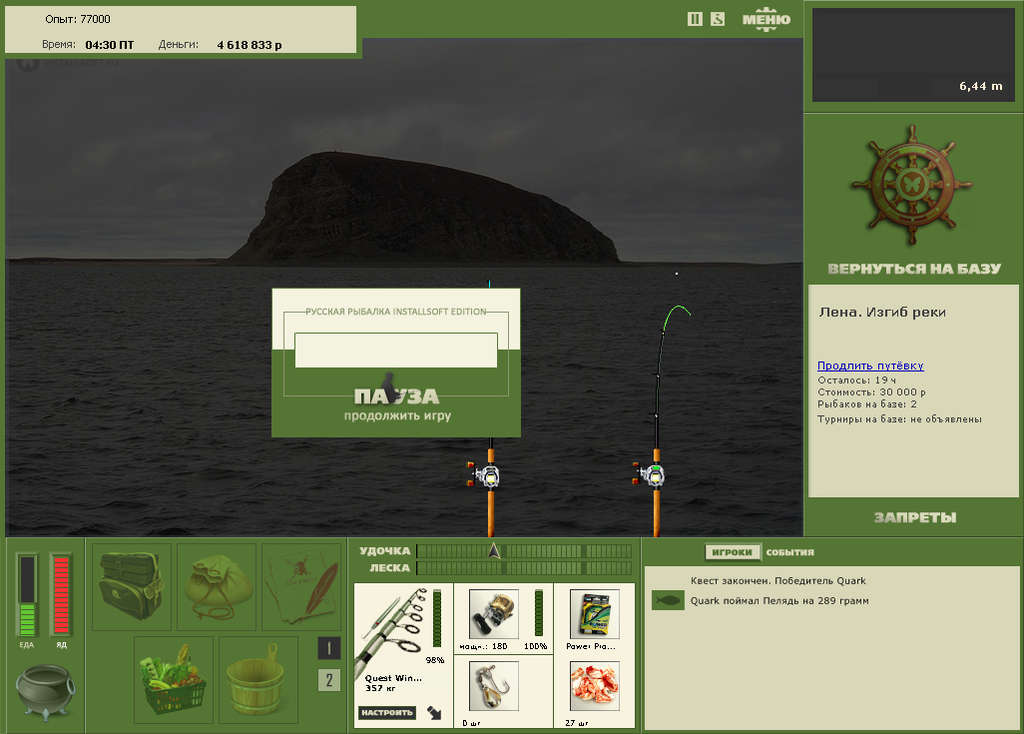Select rod slot number 2
Viewport: 1024px width, 734px height.
(x=328, y=680)
